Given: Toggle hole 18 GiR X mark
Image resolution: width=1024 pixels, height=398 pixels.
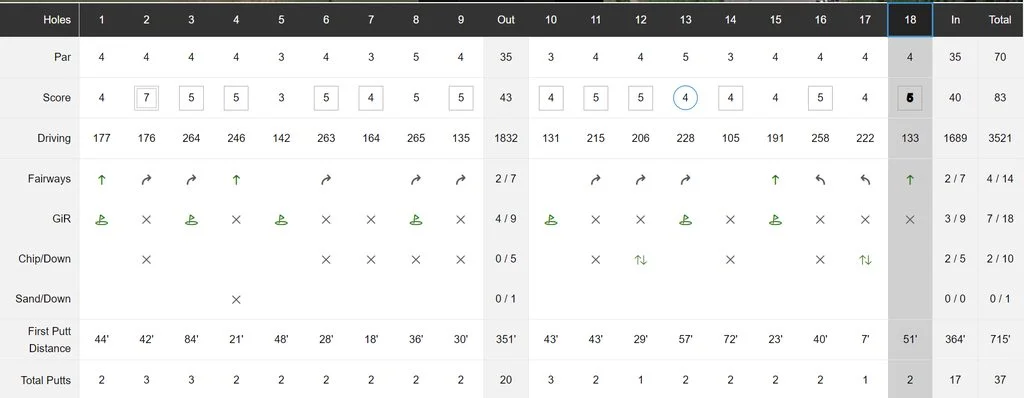Looking at the screenshot, I should click(910, 220).
